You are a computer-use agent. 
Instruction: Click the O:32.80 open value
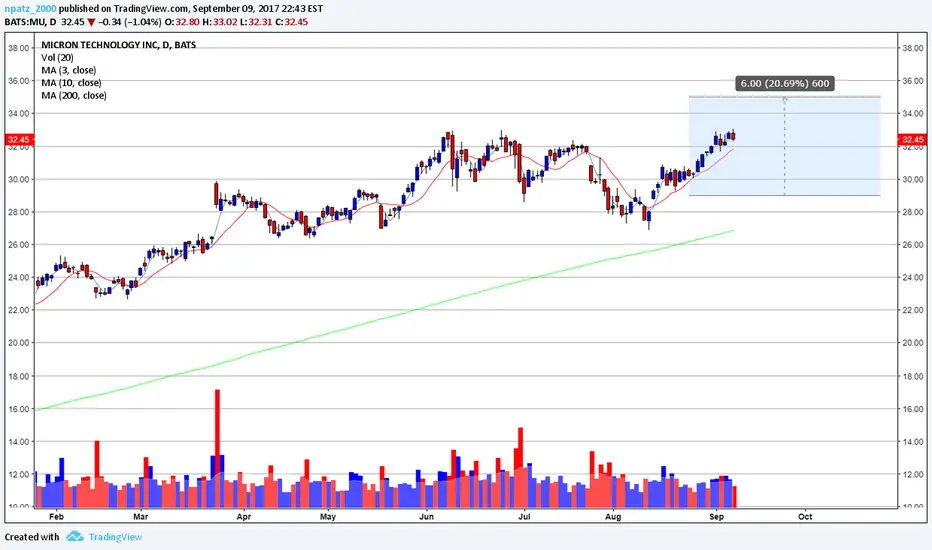click(x=182, y=22)
